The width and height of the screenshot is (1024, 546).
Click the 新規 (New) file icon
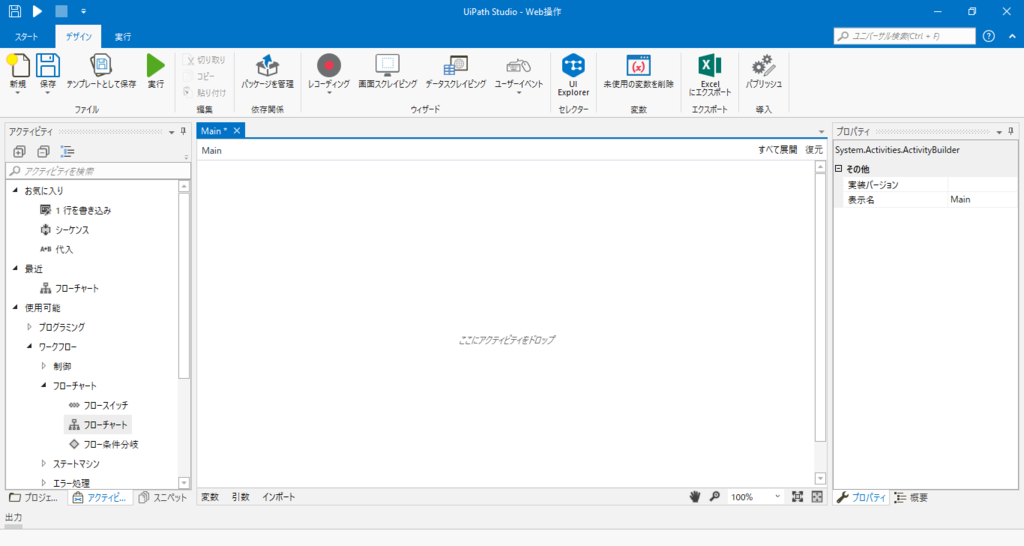pyautogui.click(x=18, y=66)
